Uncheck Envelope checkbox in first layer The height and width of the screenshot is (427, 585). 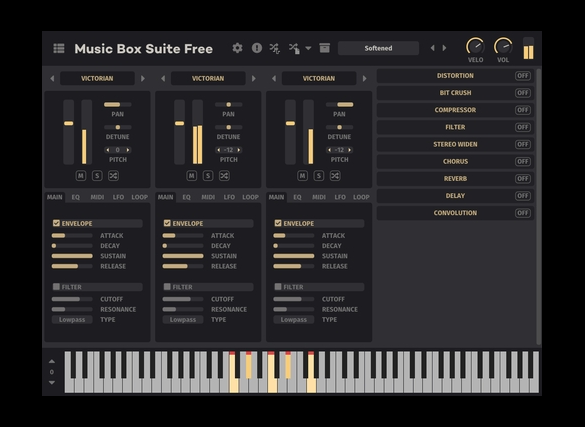coord(56,223)
